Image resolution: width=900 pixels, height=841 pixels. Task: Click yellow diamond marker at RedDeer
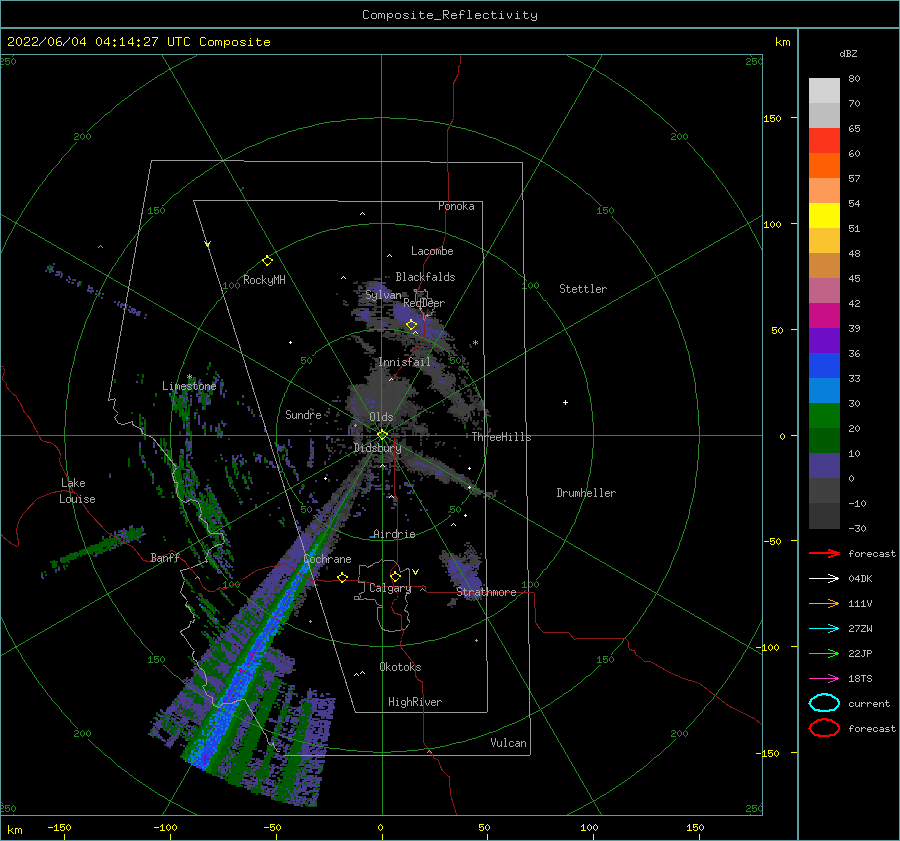pyautogui.click(x=411, y=325)
